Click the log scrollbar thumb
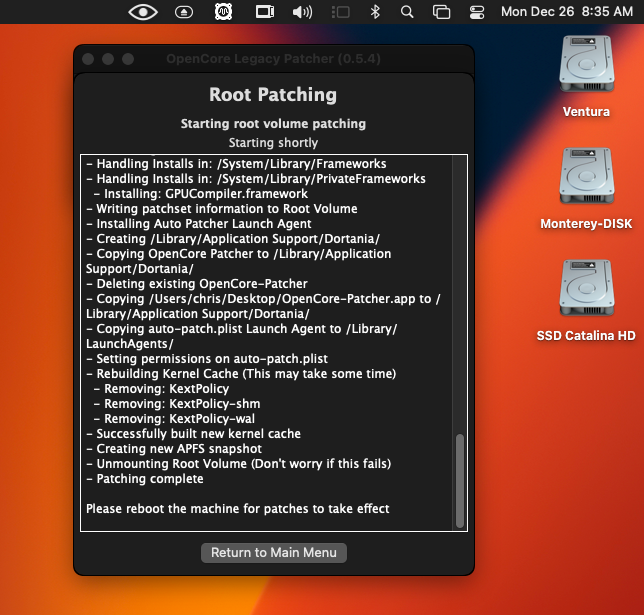 point(460,480)
